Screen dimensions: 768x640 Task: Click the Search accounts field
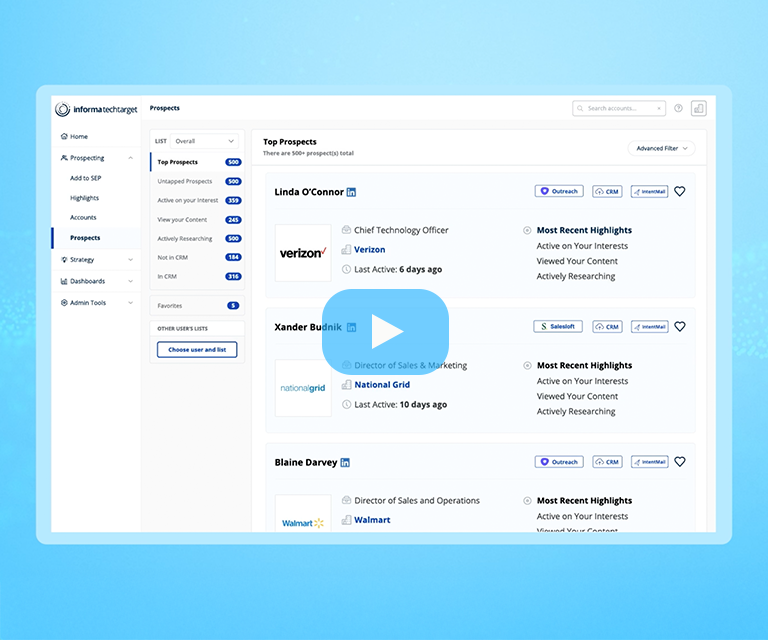617,108
